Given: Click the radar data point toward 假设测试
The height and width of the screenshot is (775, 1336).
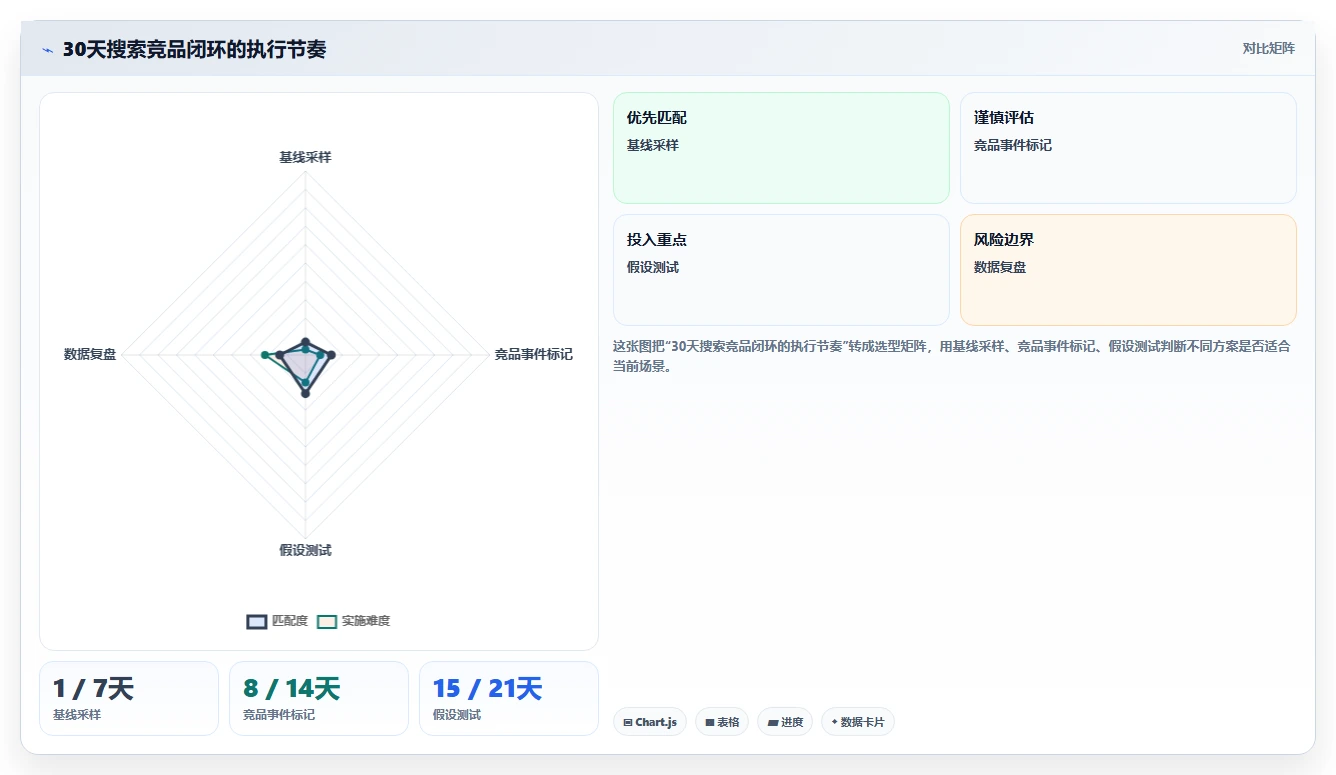Looking at the screenshot, I should click(305, 394).
